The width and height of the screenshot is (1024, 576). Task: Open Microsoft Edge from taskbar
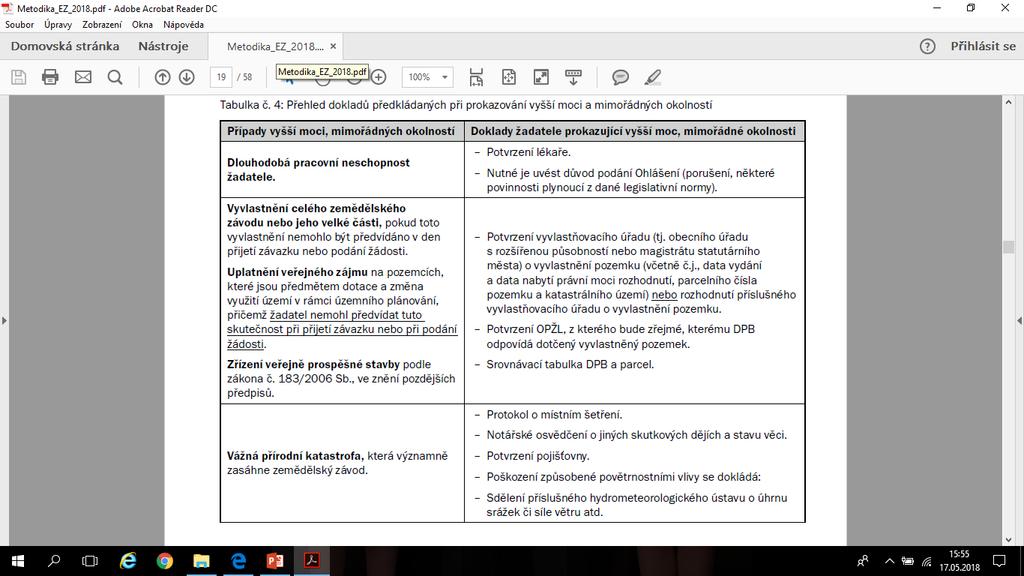pyautogui.click(x=238, y=561)
